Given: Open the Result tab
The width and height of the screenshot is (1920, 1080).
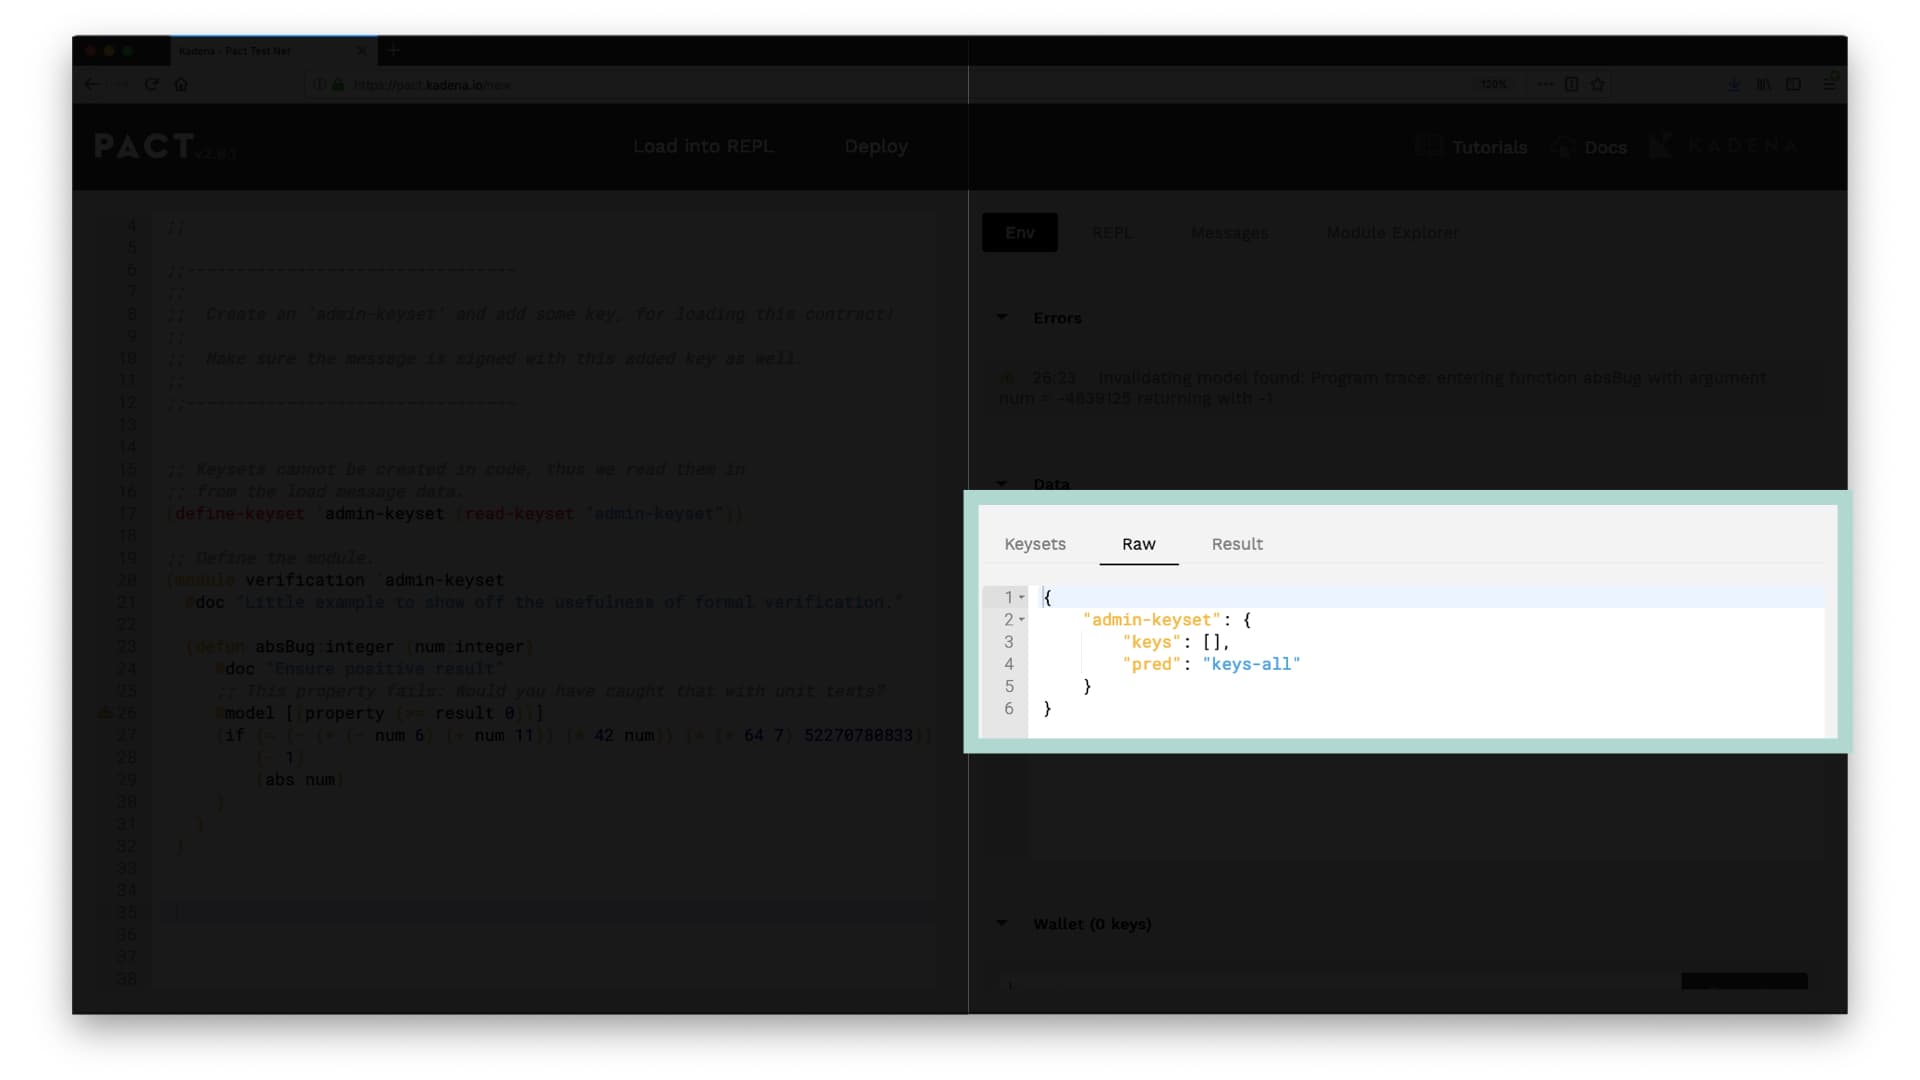Looking at the screenshot, I should pos(1237,544).
